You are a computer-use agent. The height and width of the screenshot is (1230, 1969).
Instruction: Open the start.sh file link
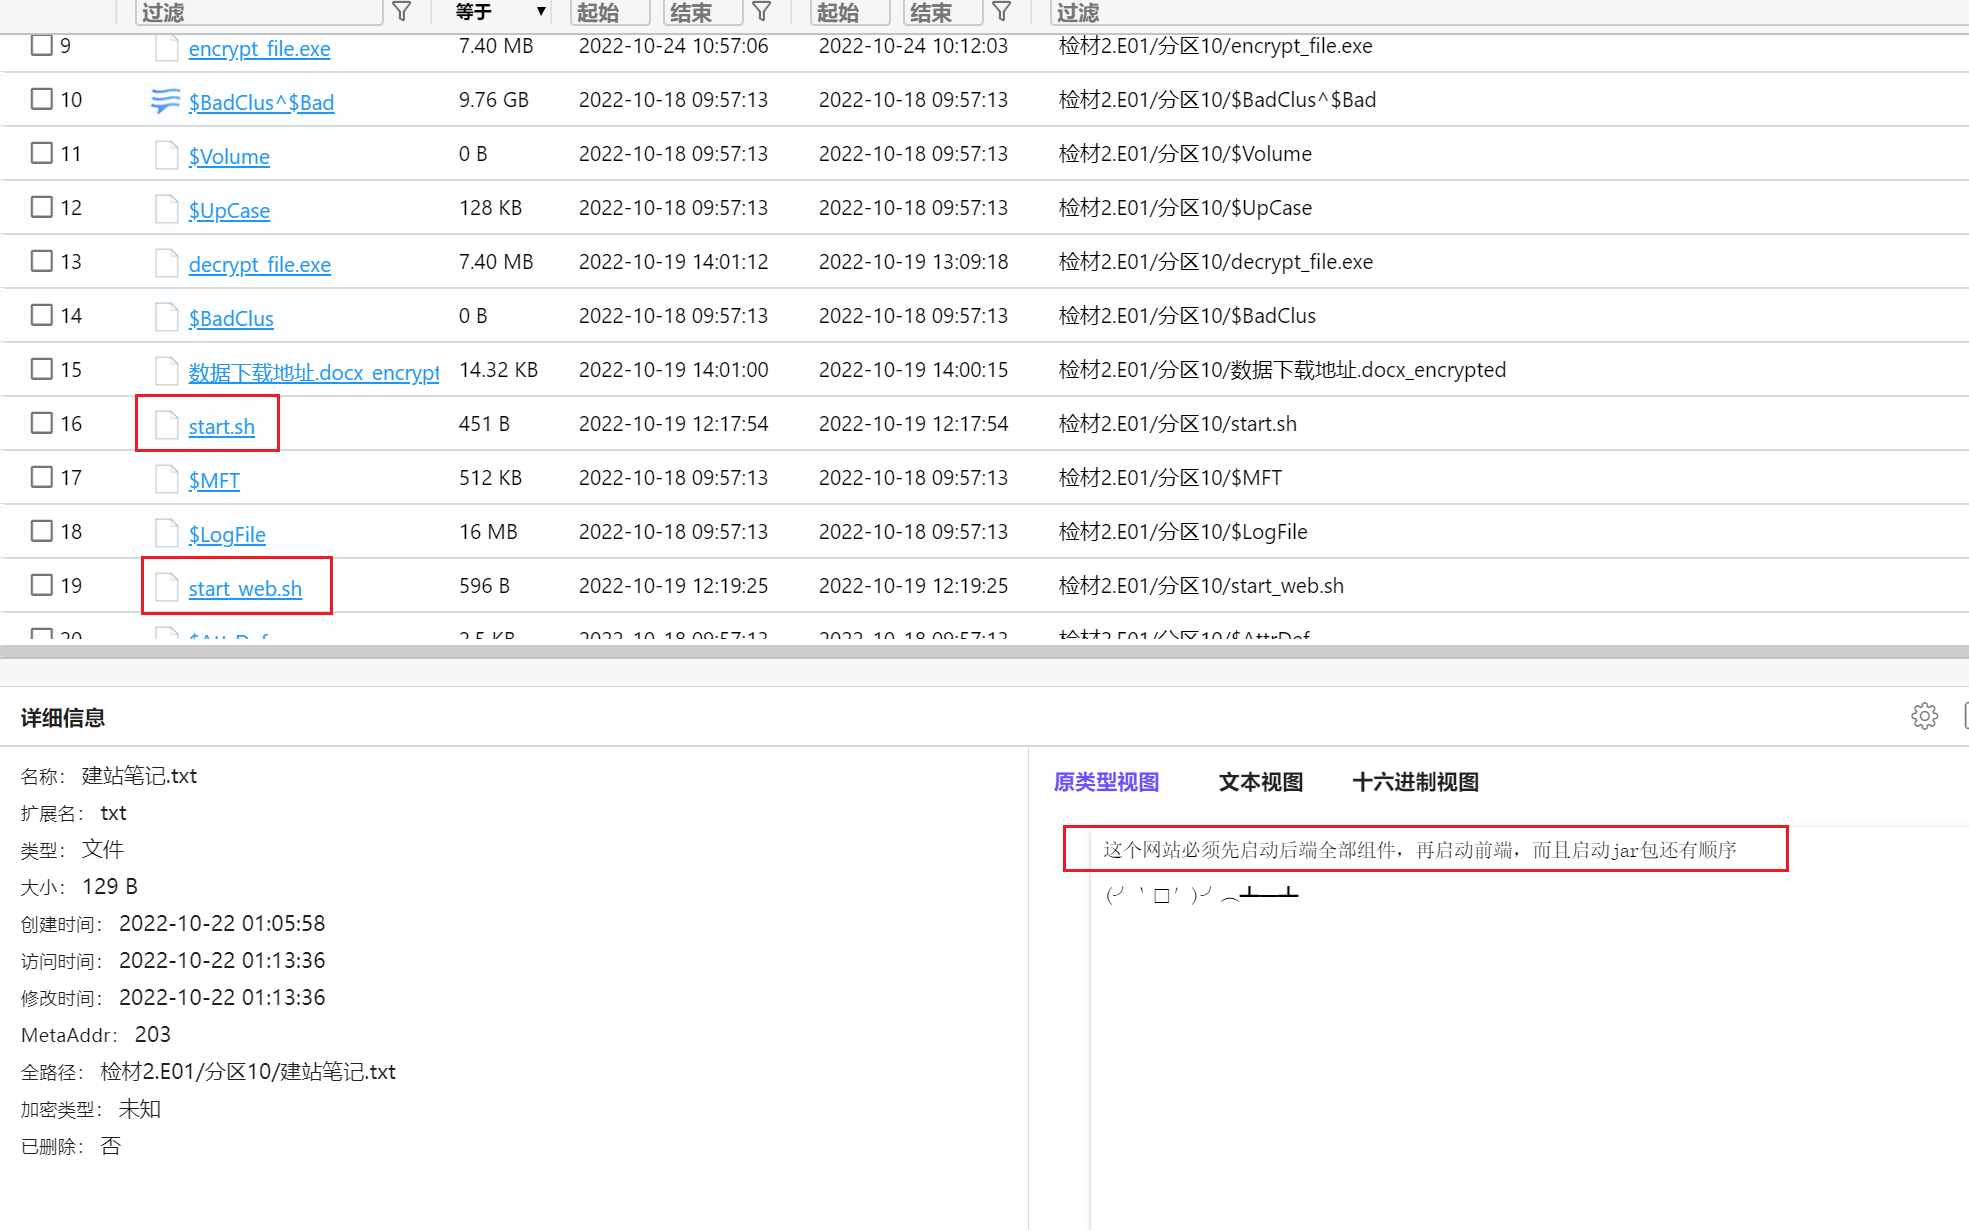221,426
